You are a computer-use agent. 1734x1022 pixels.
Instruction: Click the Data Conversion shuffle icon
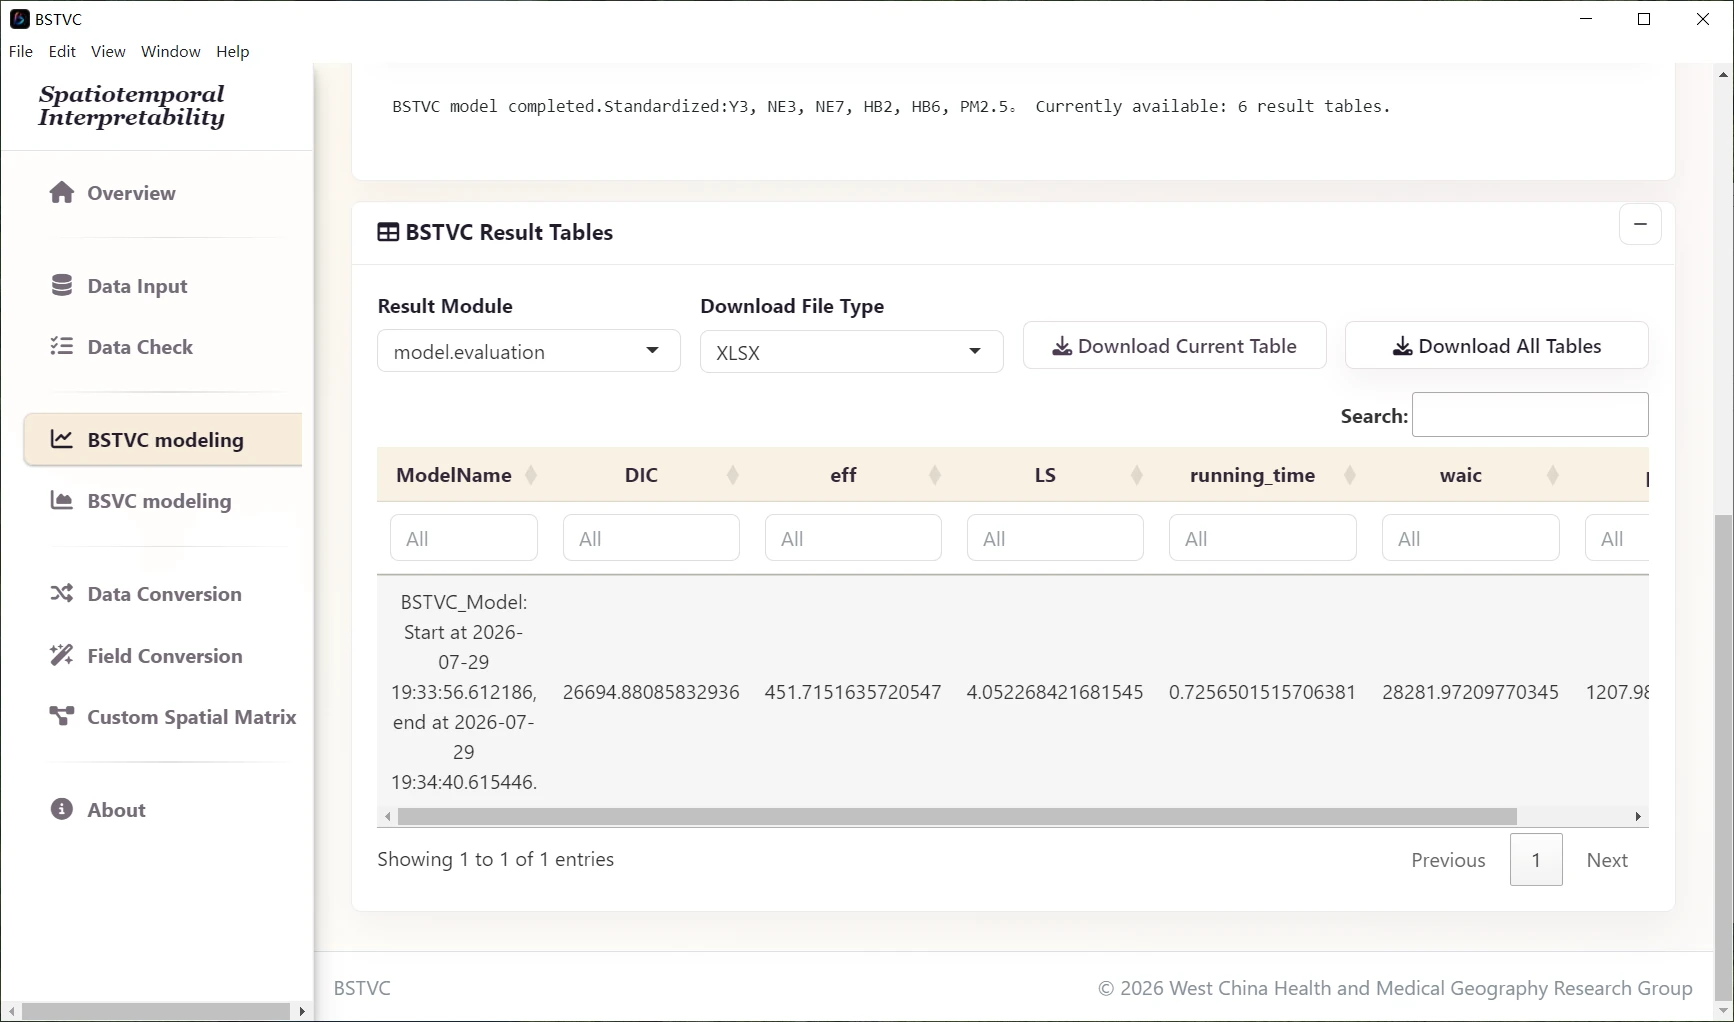[62, 593]
